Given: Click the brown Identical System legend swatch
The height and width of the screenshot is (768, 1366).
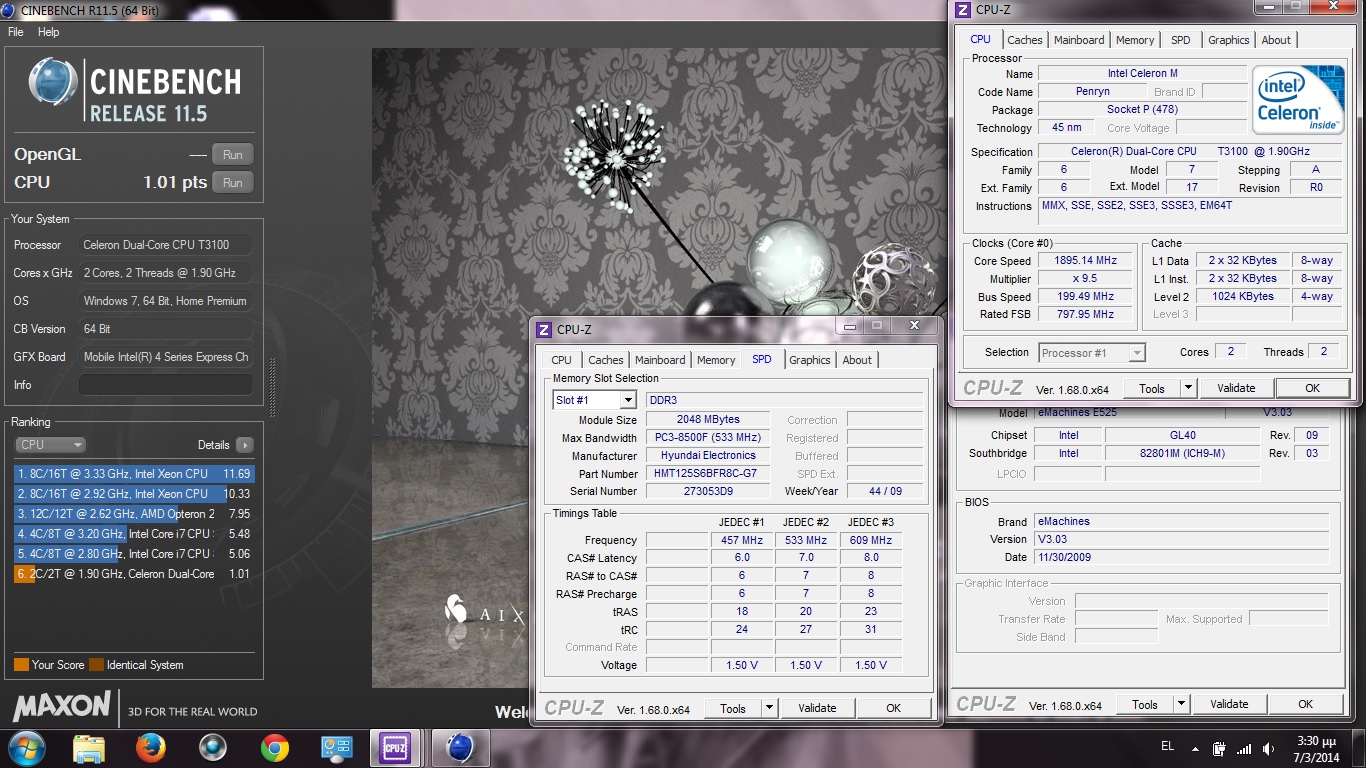Looking at the screenshot, I should pos(96,665).
